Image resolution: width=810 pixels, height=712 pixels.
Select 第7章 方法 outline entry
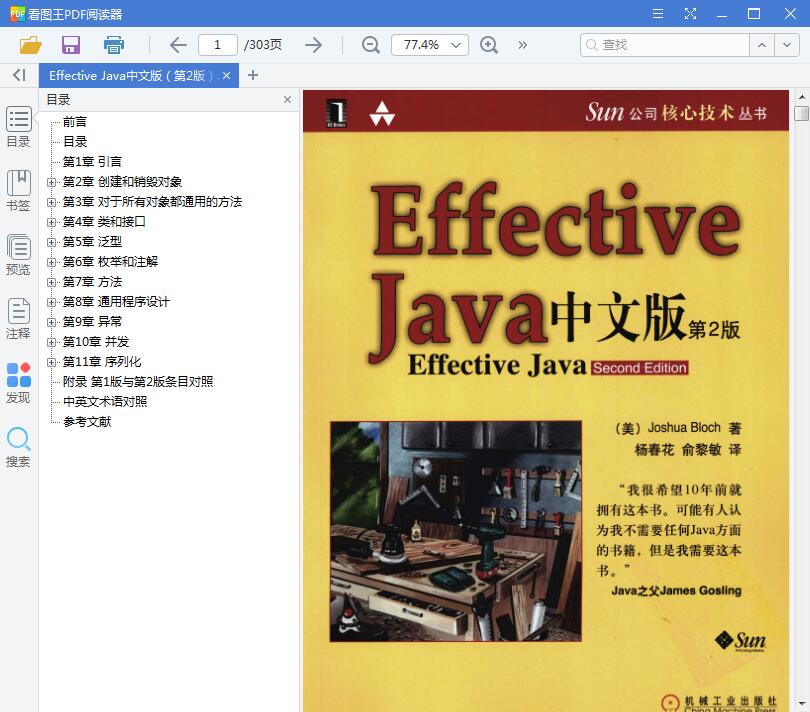click(x=92, y=282)
